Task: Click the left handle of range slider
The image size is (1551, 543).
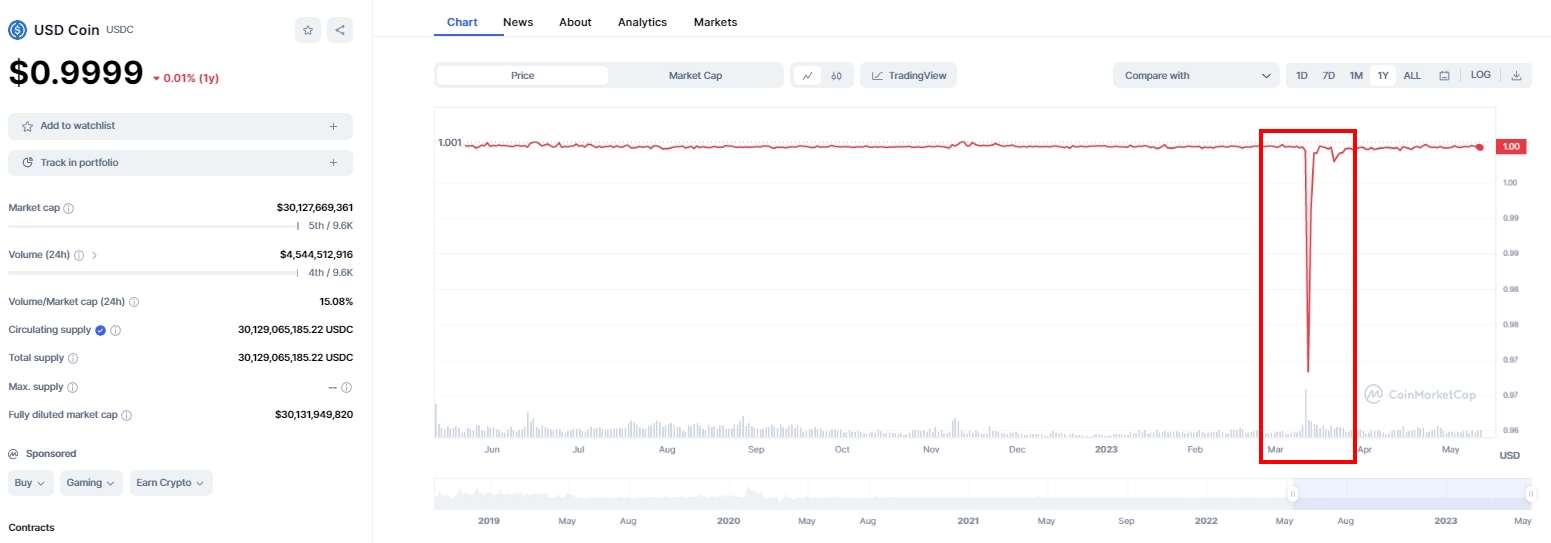Action: [x=1293, y=493]
